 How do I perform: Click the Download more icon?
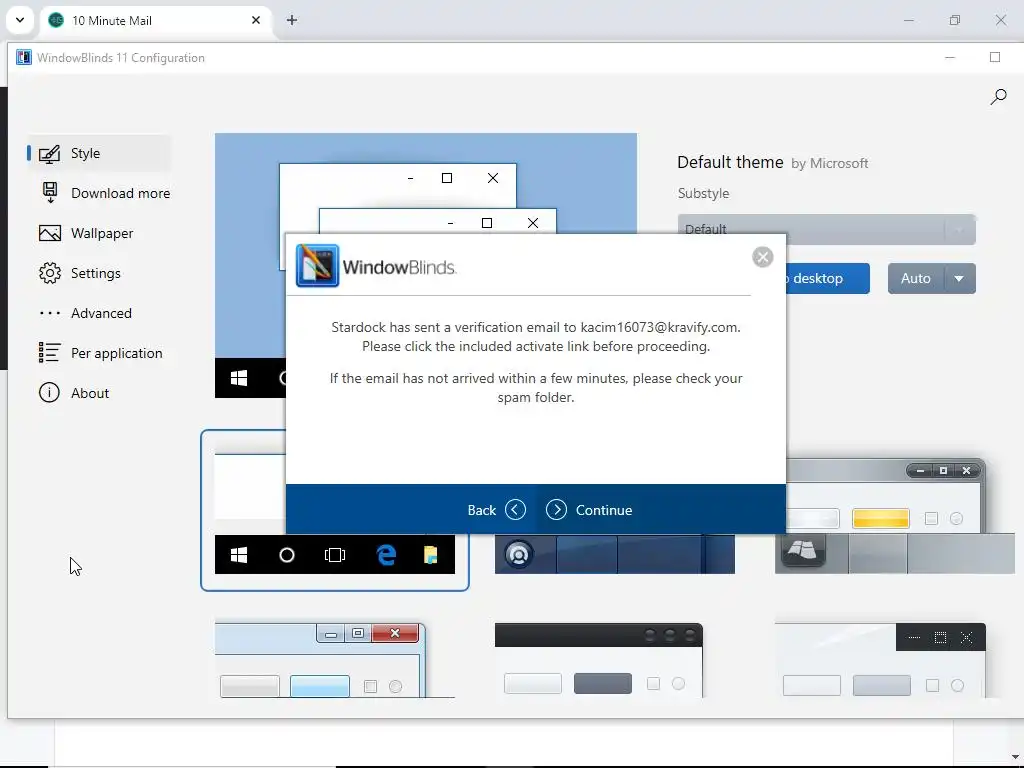point(50,193)
